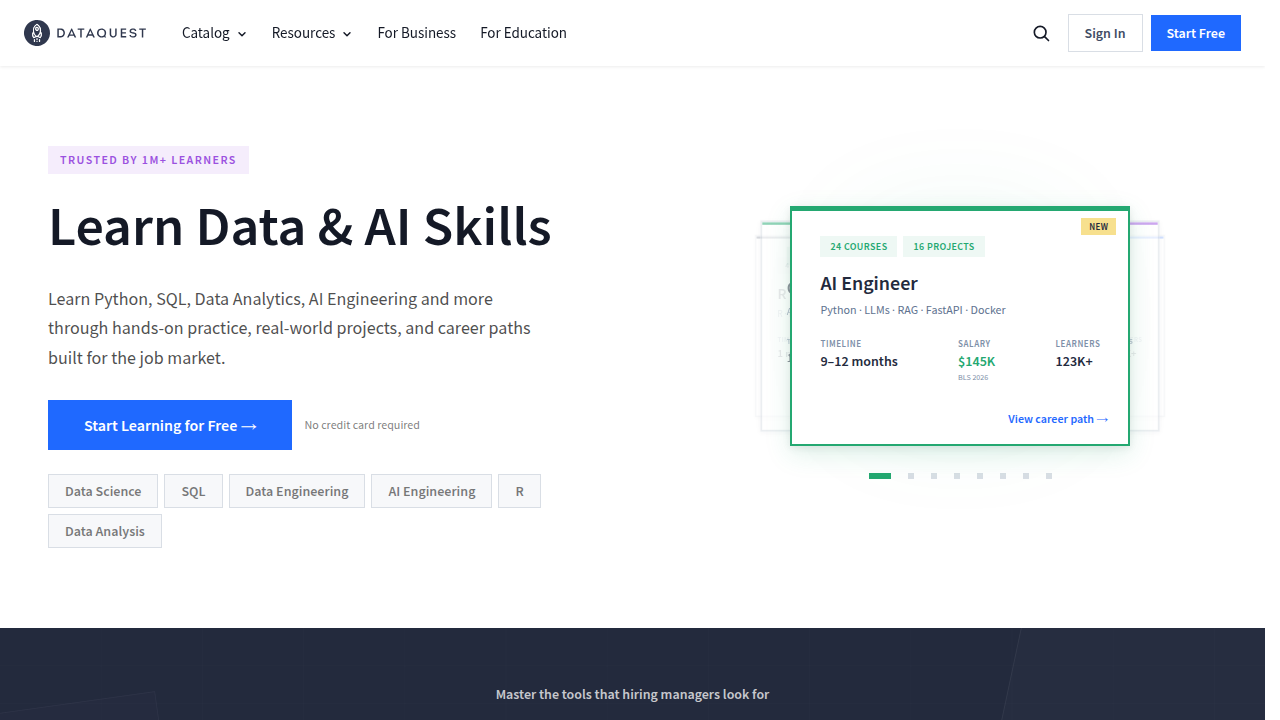
Task: Go to the sixth carousel dot
Action: point(1003,476)
